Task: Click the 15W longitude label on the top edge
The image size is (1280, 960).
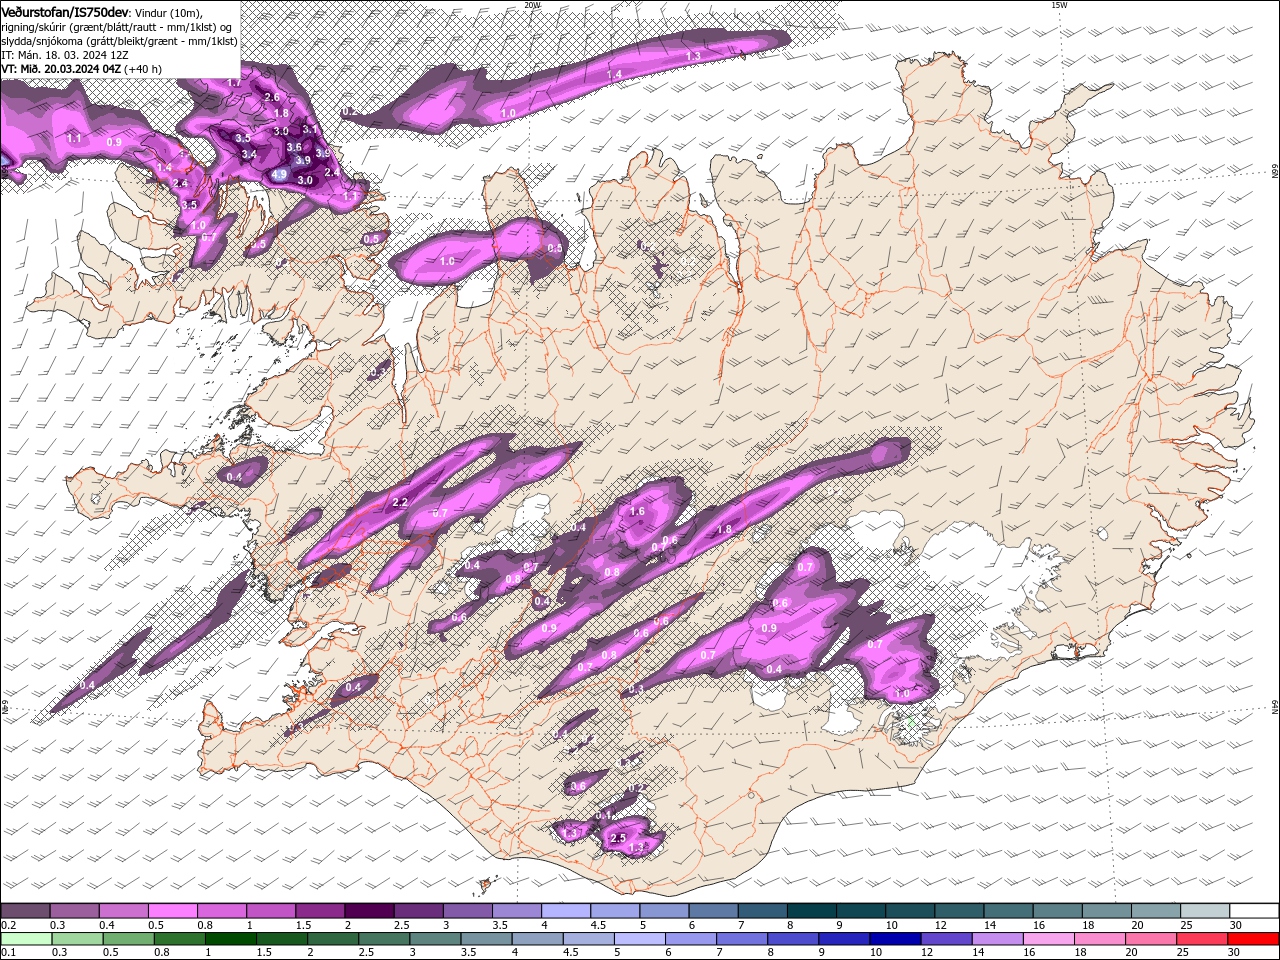Action: click(1059, 5)
